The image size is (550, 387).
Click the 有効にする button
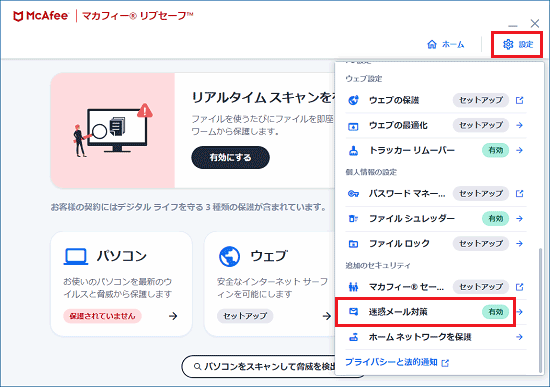(230, 158)
